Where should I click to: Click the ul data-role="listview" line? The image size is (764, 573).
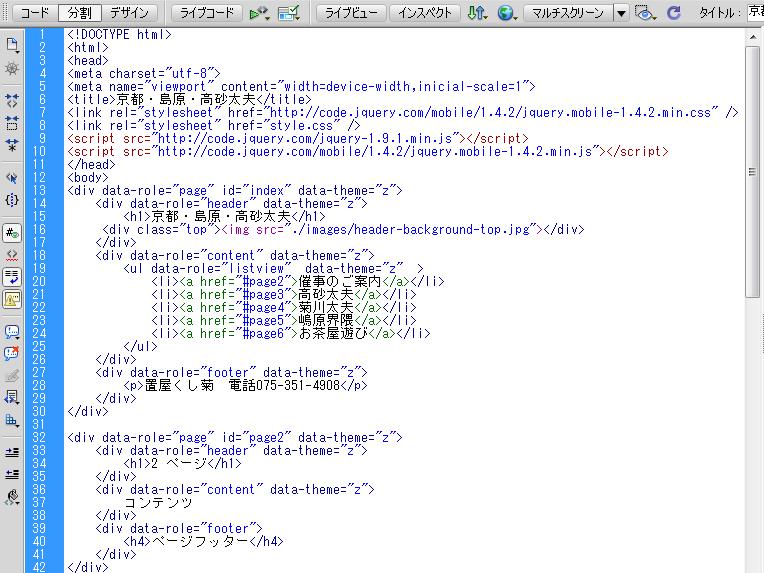[x=273, y=268]
